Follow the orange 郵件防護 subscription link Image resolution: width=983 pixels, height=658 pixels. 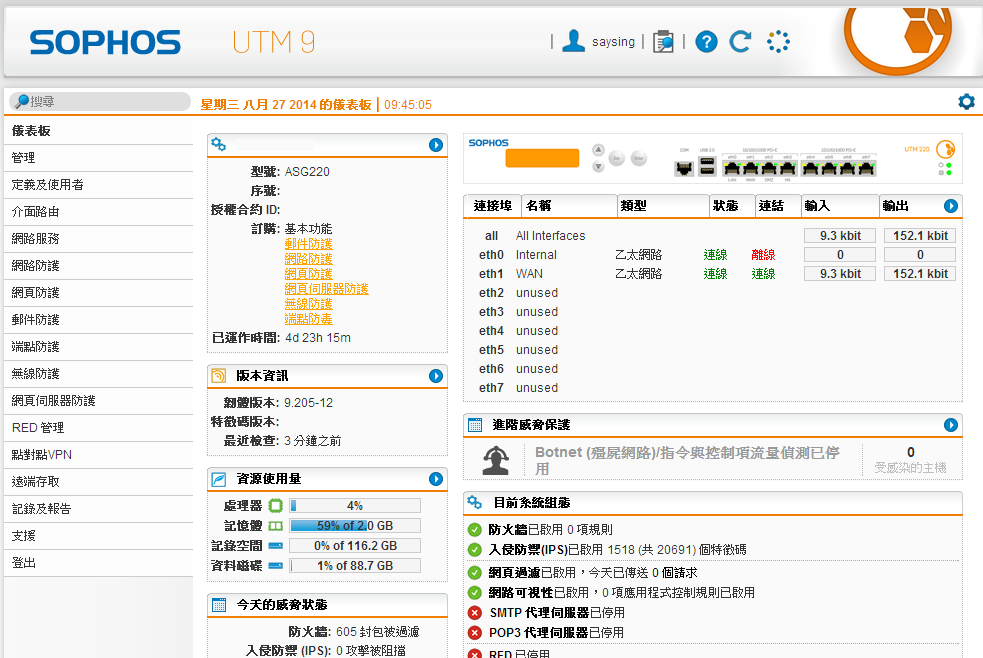coord(308,244)
